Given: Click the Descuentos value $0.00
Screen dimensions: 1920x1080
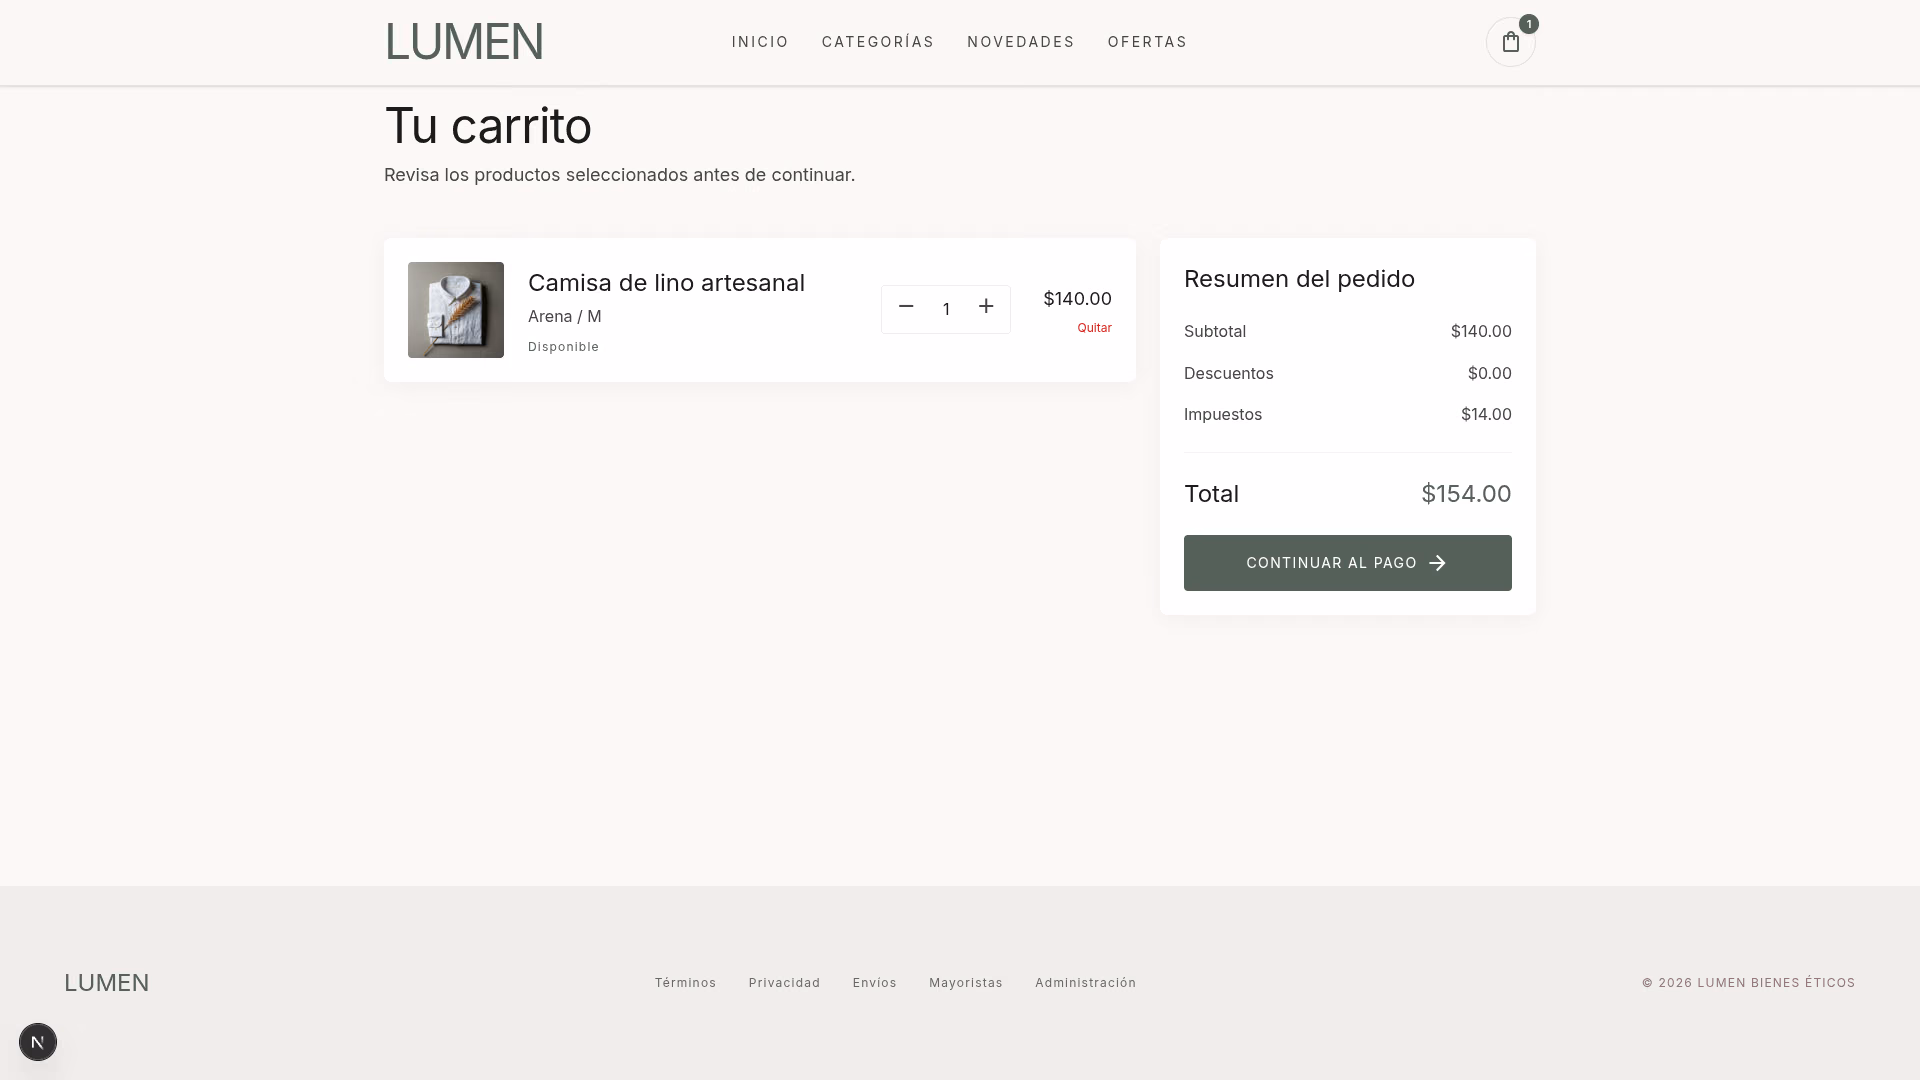Looking at the screenshot, I should pos(1489,373).
